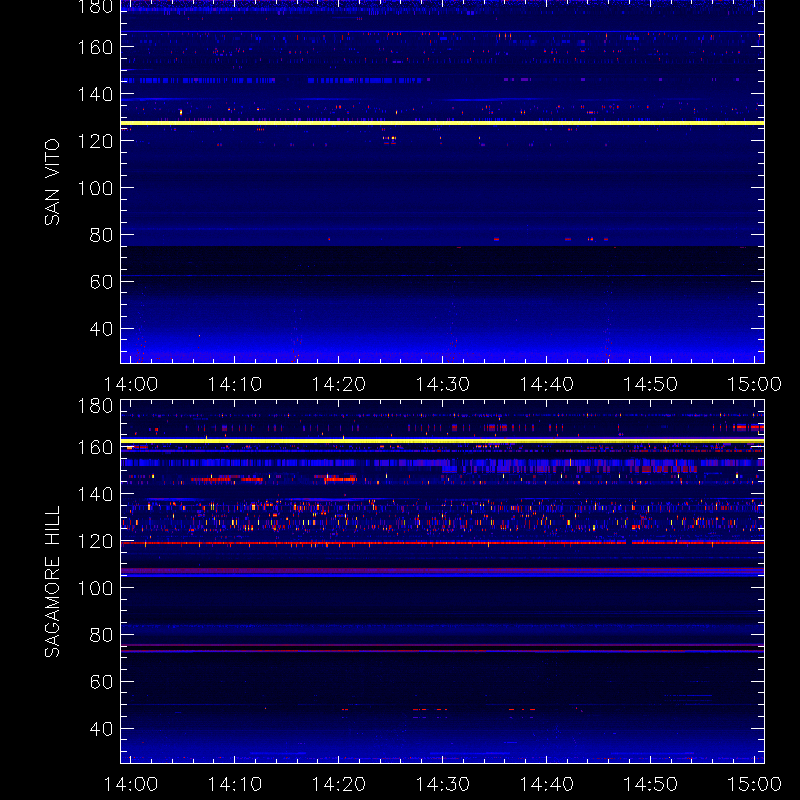
Task: Click the 14:50 time label under SAN VITO plot
Action: [x=650, y=384]
